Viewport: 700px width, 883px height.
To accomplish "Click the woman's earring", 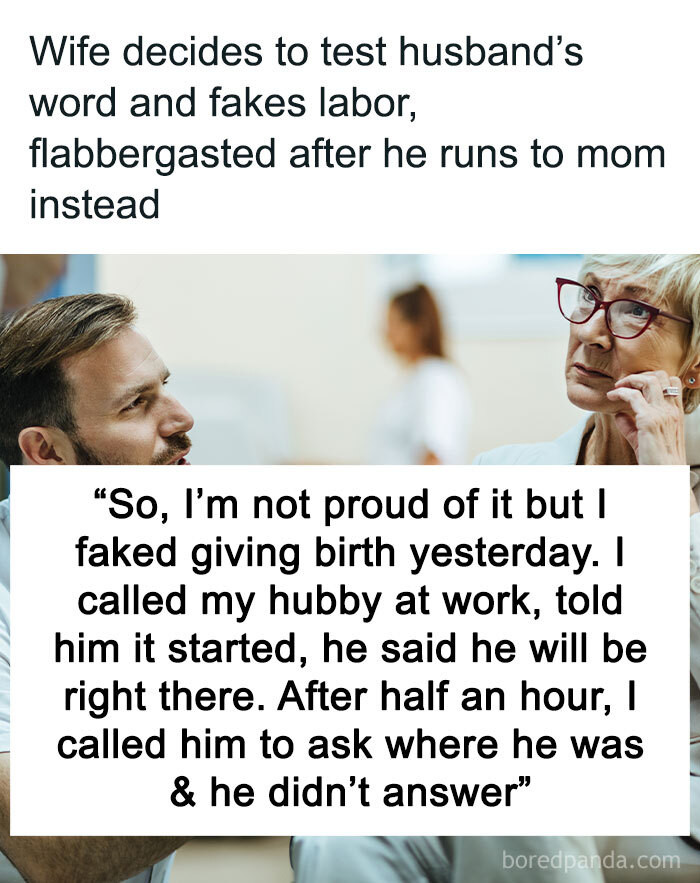I will 690,382.
